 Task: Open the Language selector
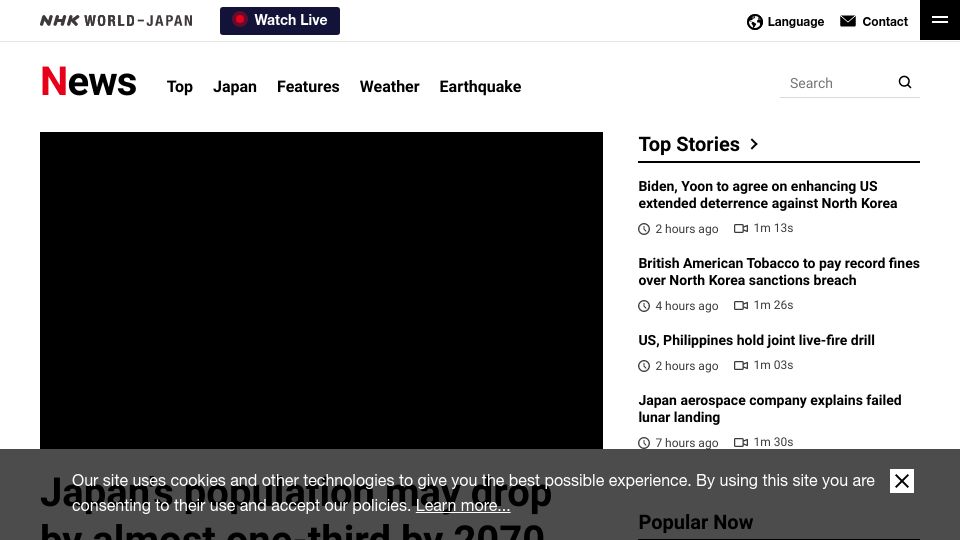[786, 22]
